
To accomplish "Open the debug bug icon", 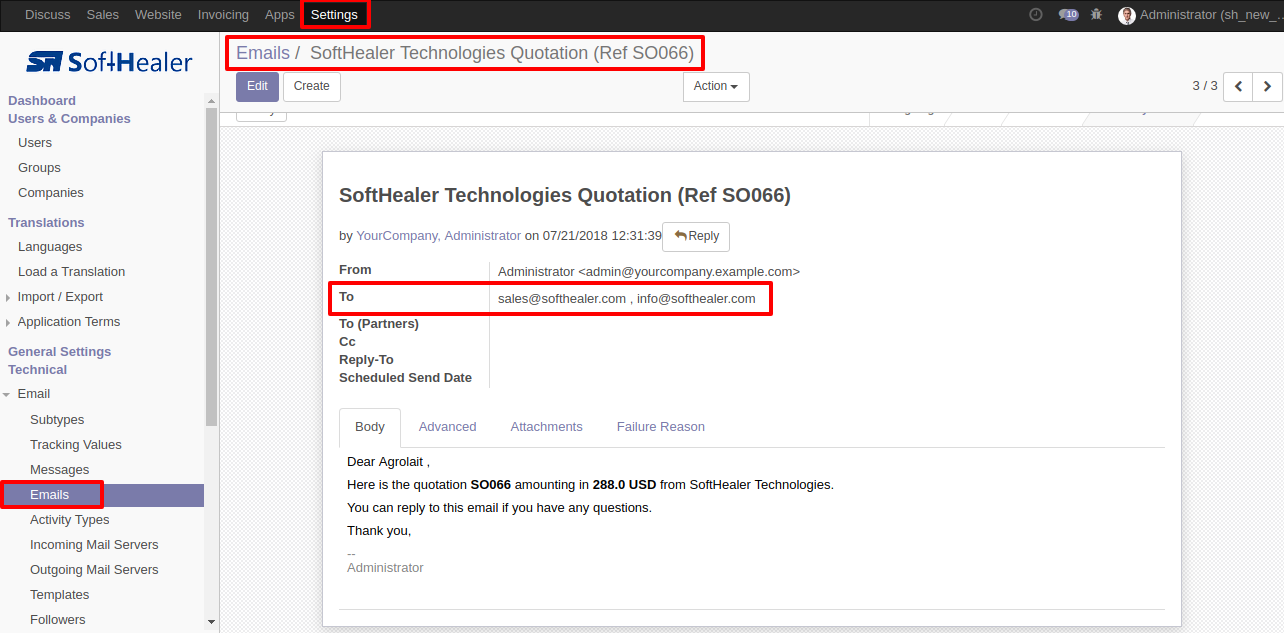I will (1097, 15).
